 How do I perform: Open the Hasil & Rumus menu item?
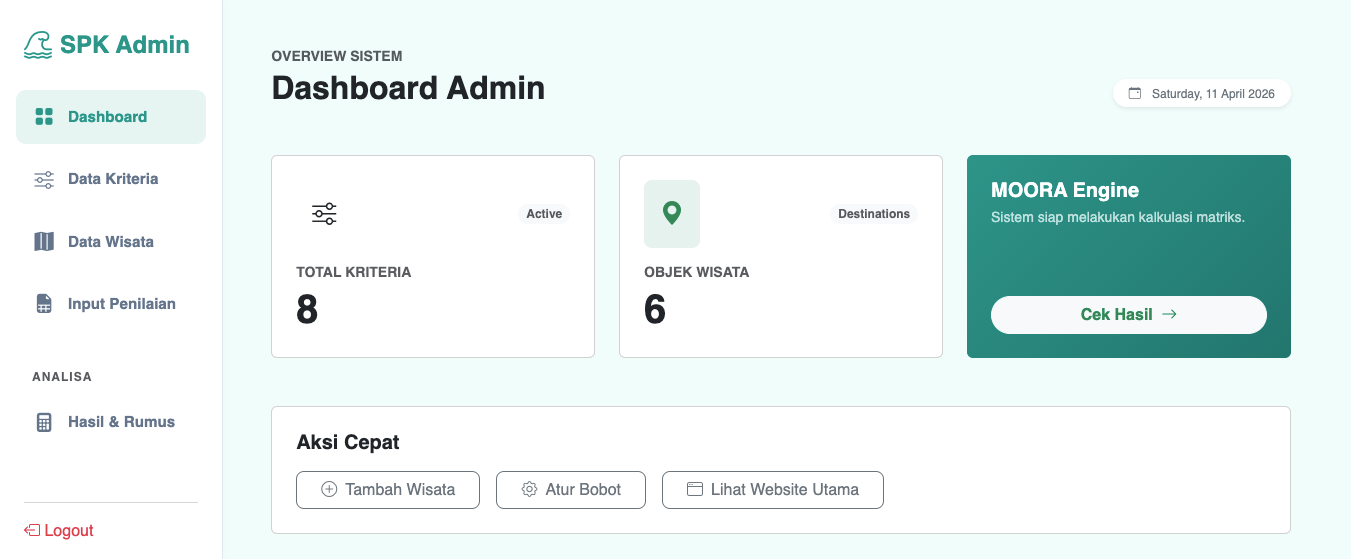111,422
